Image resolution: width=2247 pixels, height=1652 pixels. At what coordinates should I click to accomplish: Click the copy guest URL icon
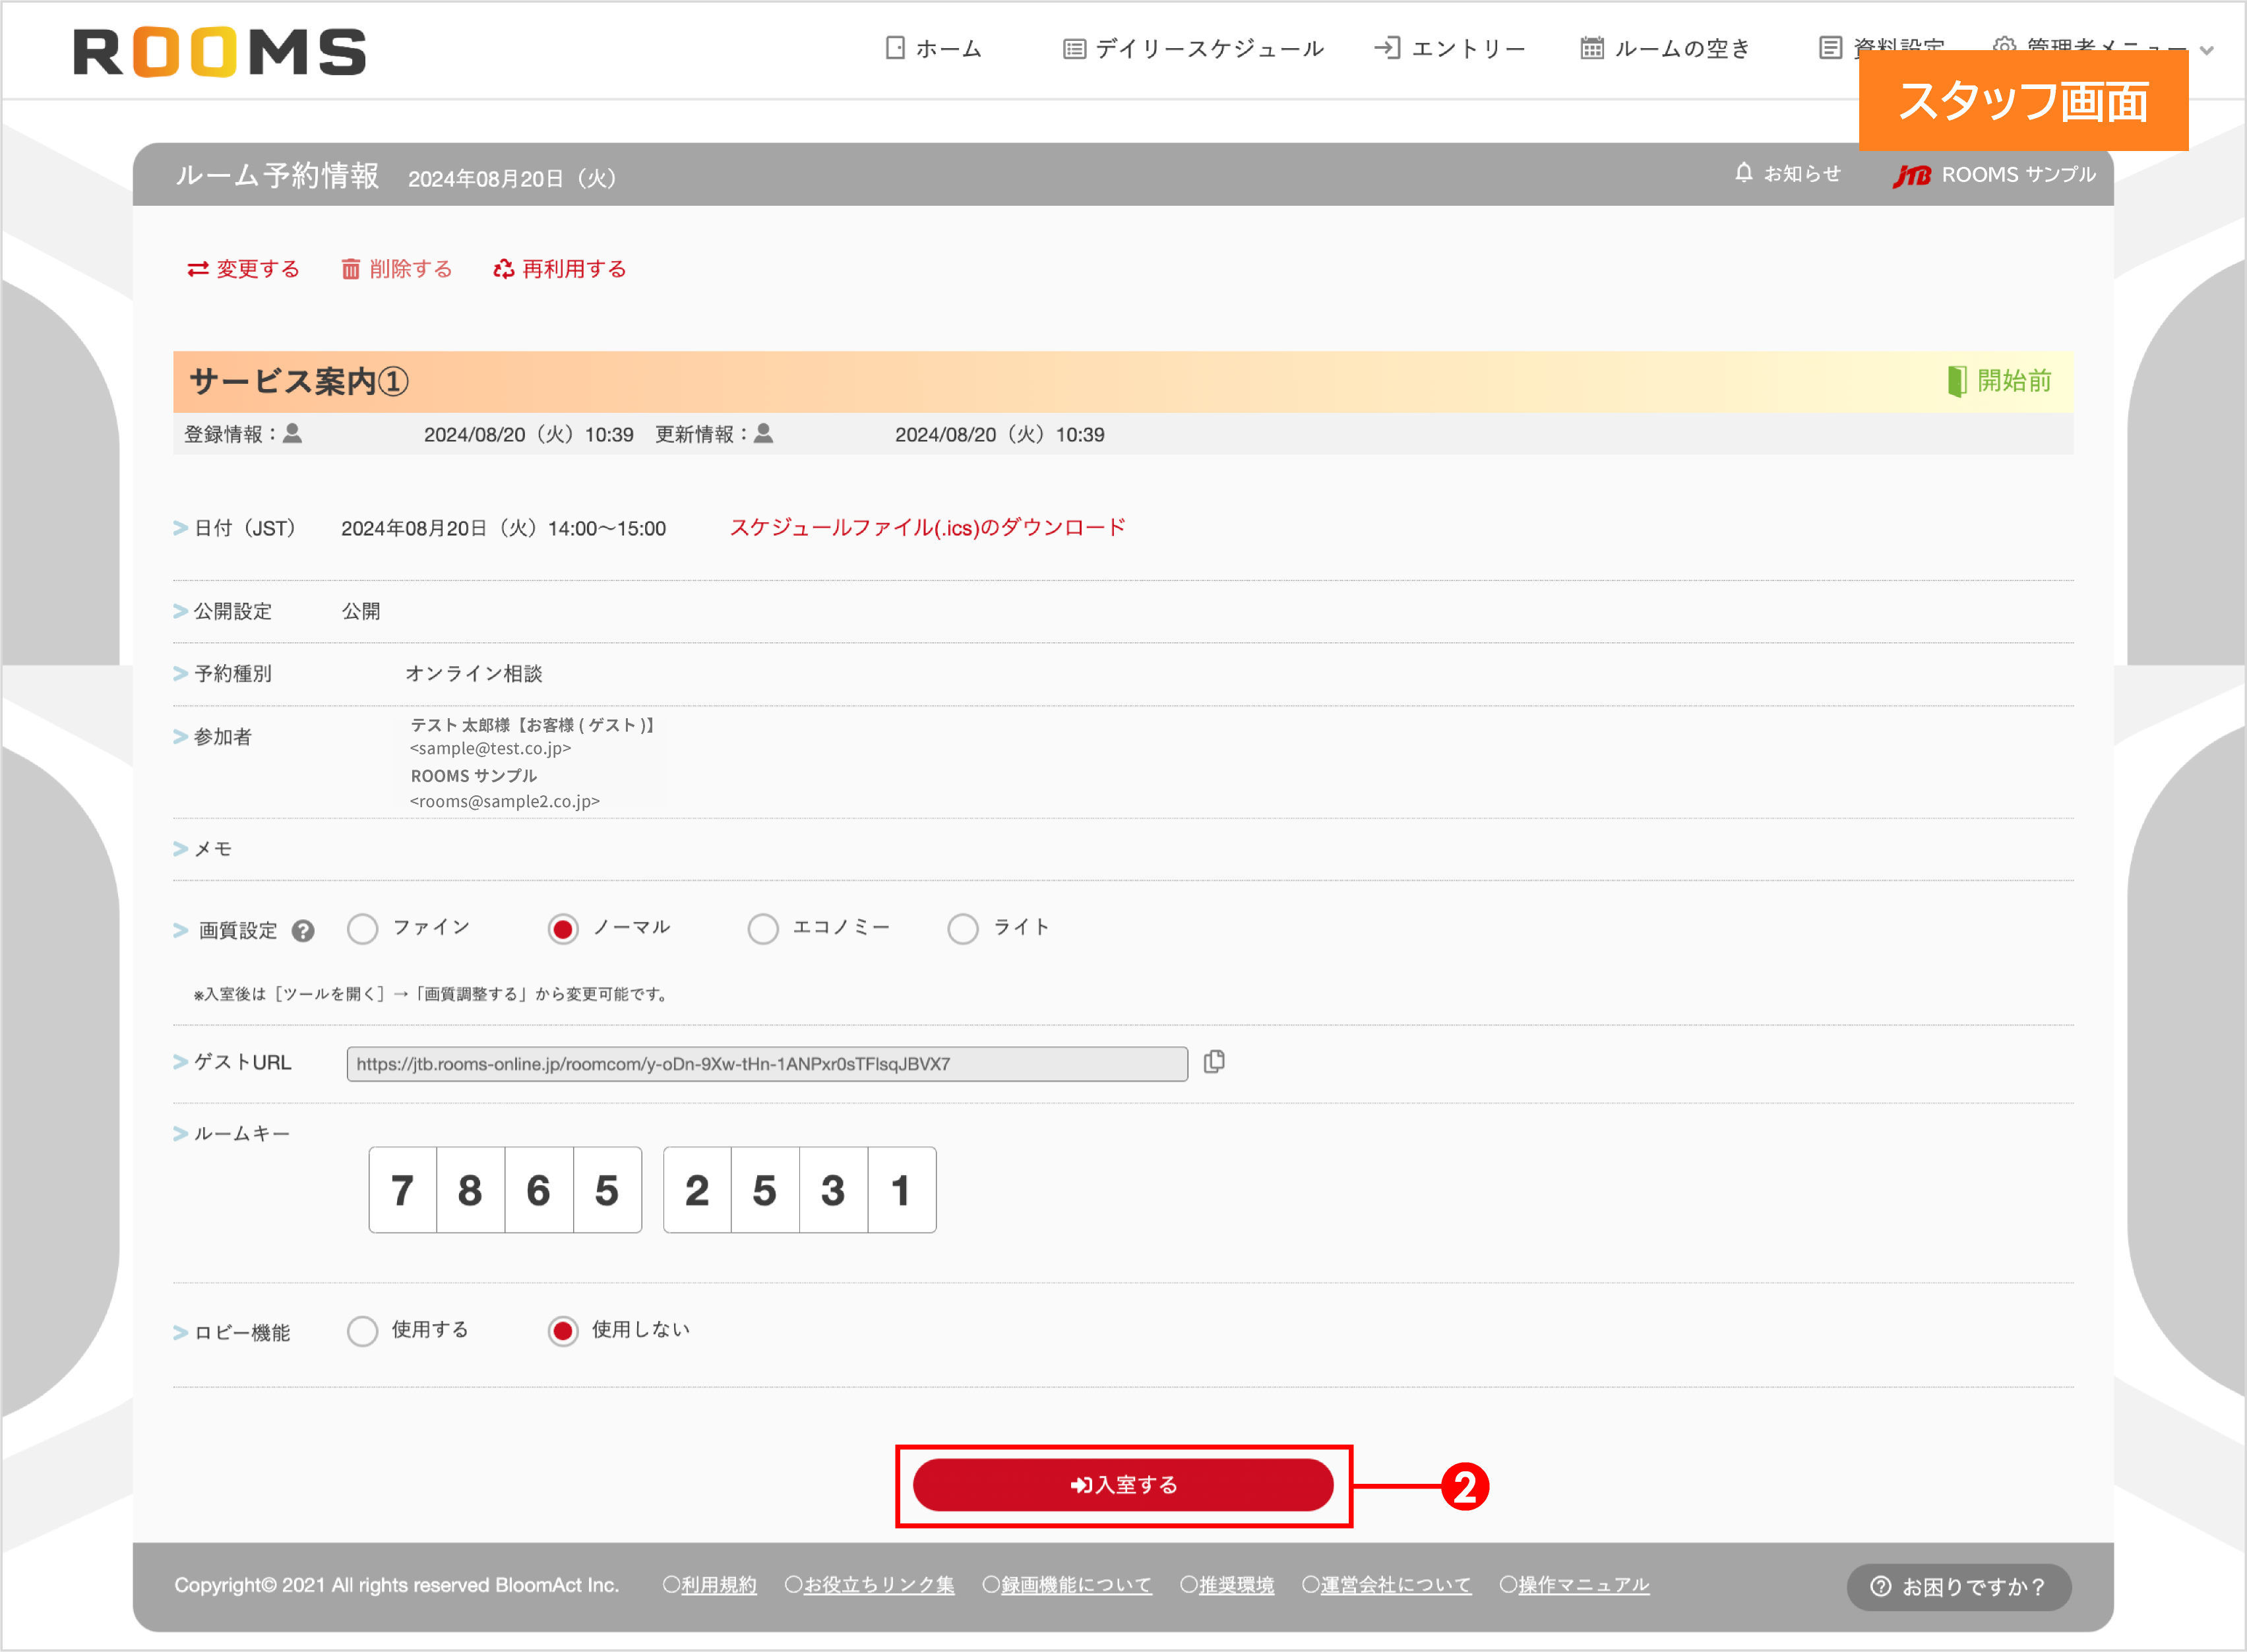[1213, 1062]
